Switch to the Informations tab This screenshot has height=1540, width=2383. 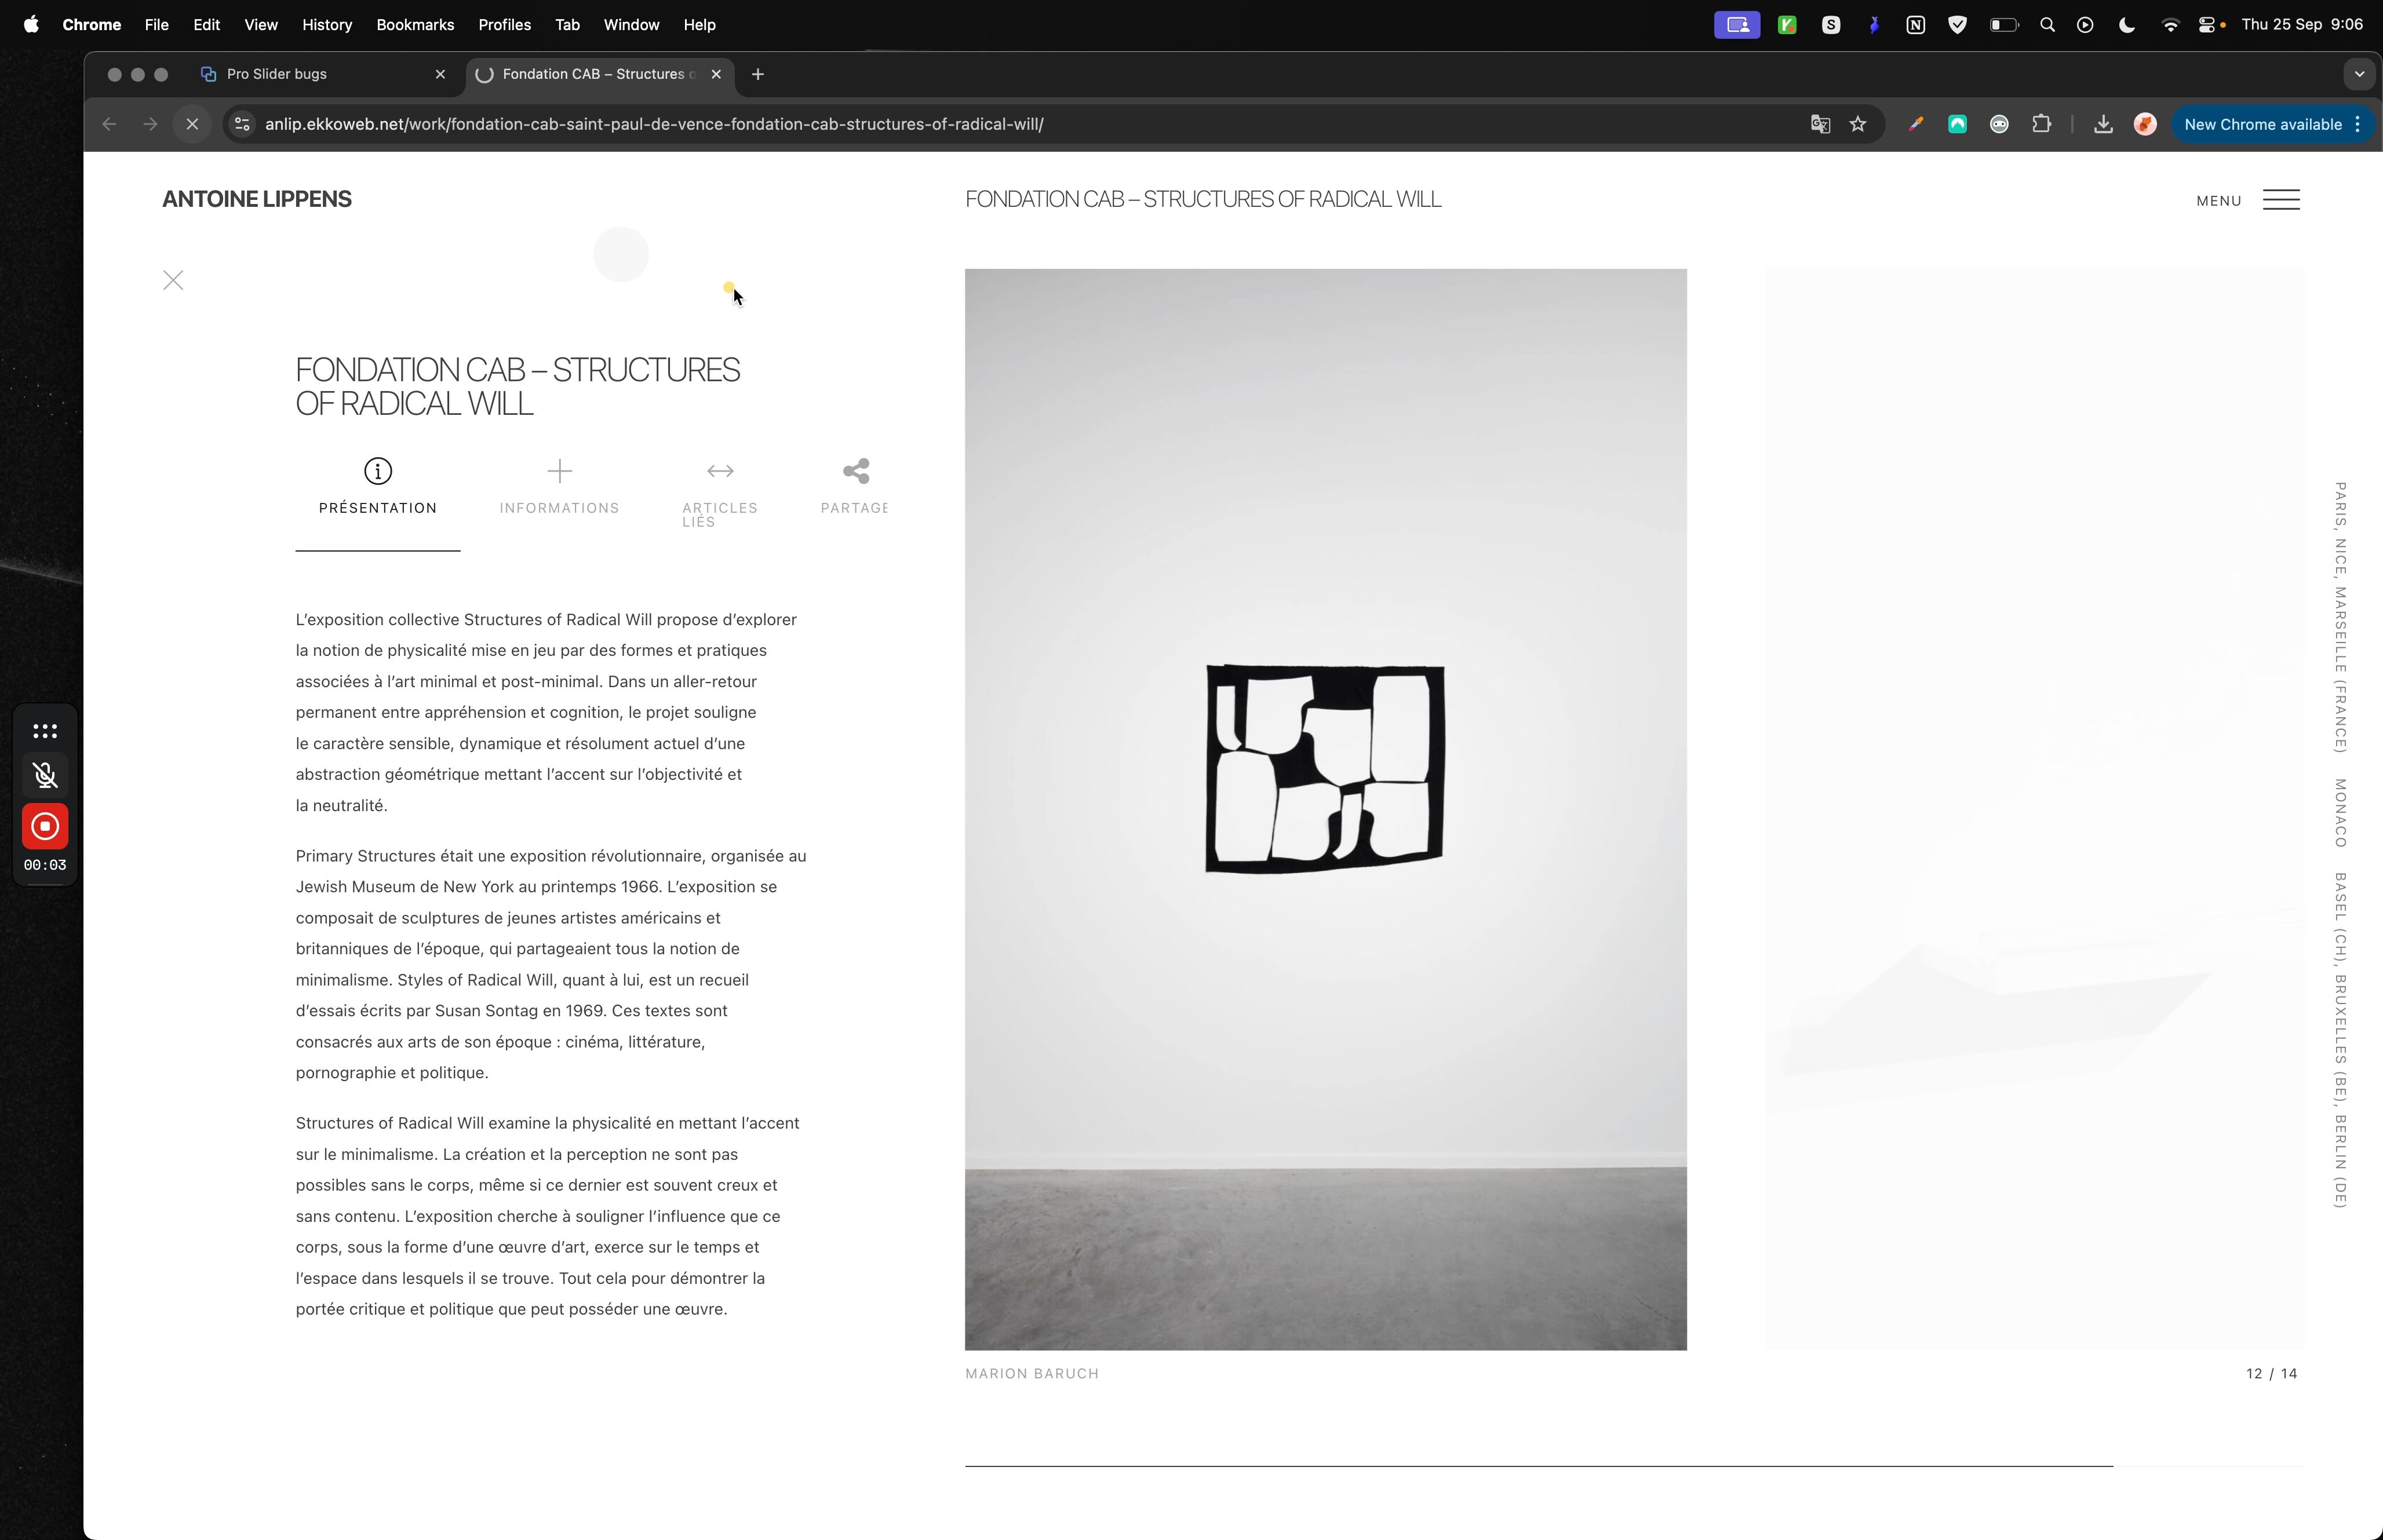(x=560, y=487)
